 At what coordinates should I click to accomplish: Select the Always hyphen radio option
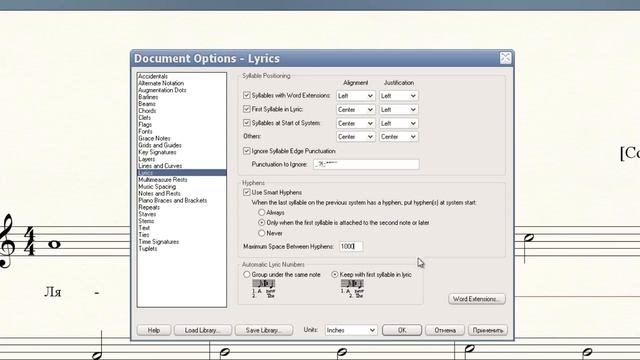(x=262, y=213)
